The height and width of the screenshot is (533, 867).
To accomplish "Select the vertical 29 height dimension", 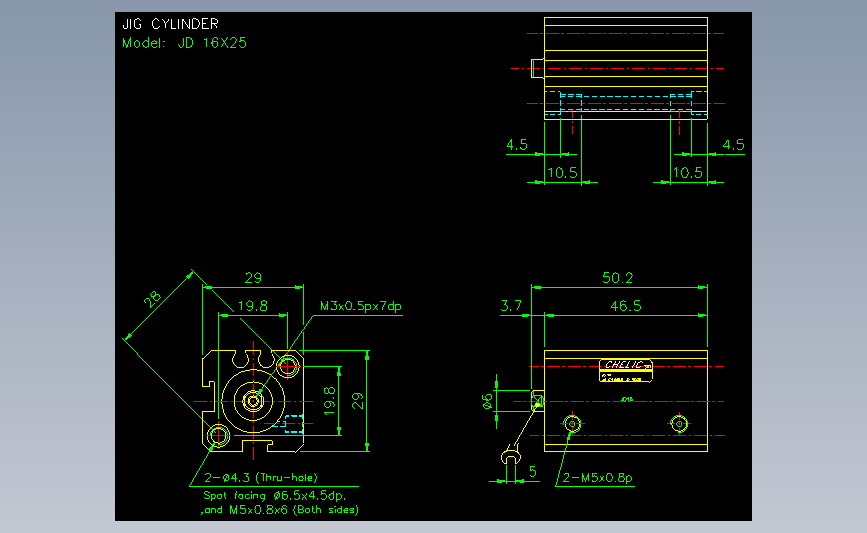I will 358,401.
